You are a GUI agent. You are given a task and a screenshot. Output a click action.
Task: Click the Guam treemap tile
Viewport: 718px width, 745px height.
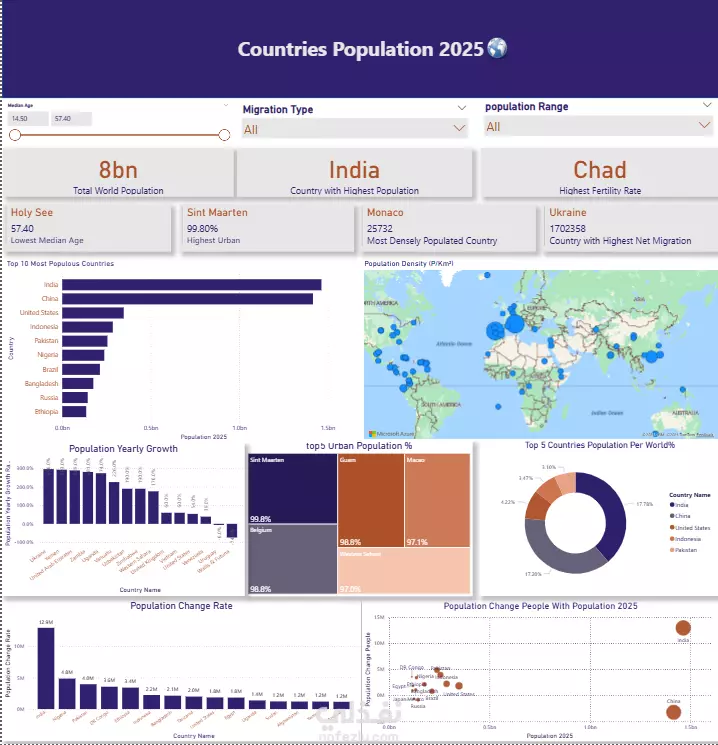tap(371, 500)
